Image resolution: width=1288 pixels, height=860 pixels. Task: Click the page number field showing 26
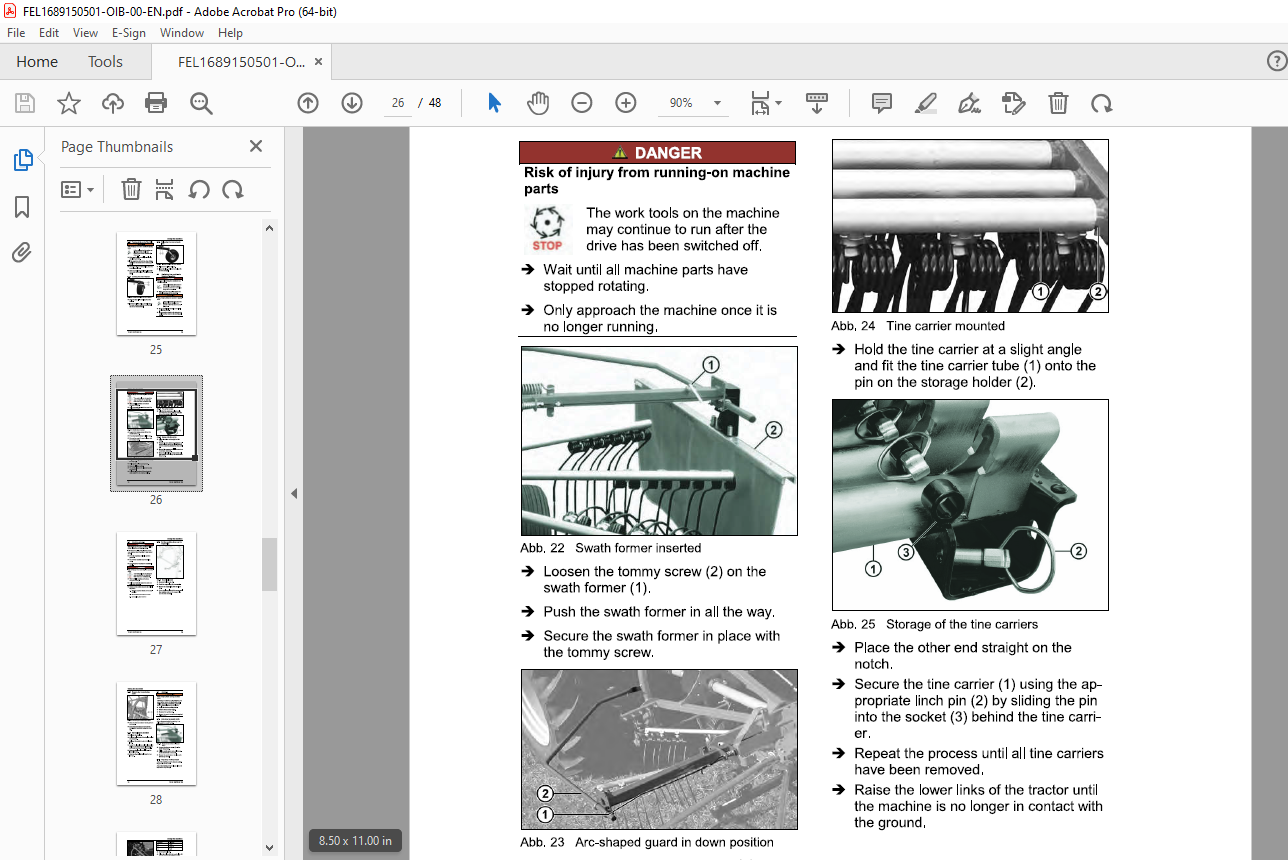coord(398,103)
